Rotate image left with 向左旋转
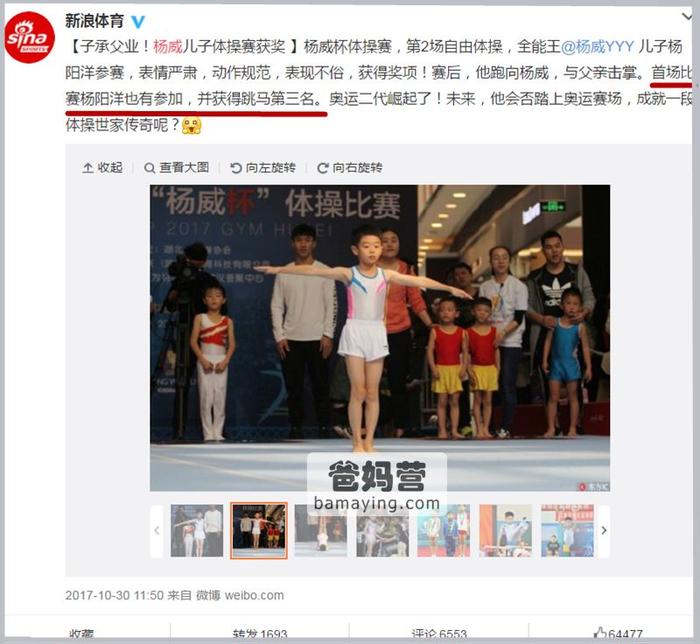 (263, 168)
